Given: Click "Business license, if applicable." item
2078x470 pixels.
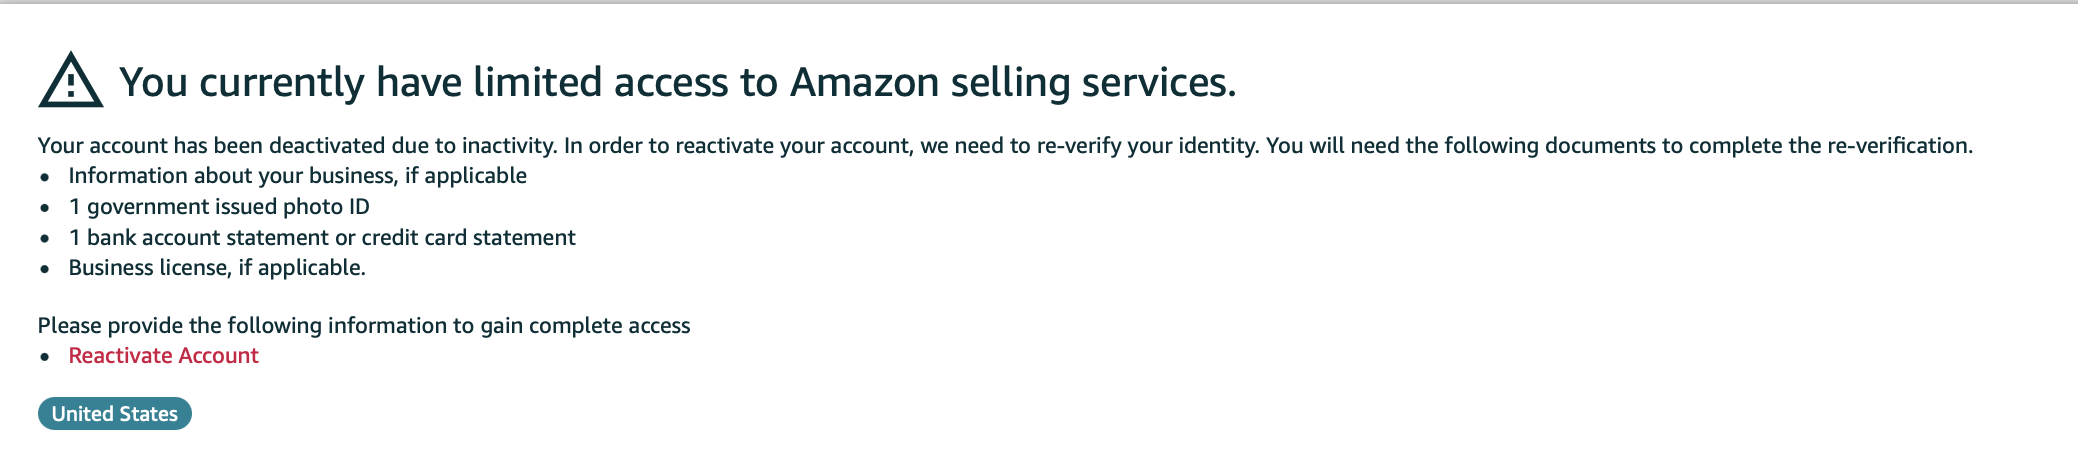Looking at the screenshot, I should pyautogui.click(x=217, y=268).
